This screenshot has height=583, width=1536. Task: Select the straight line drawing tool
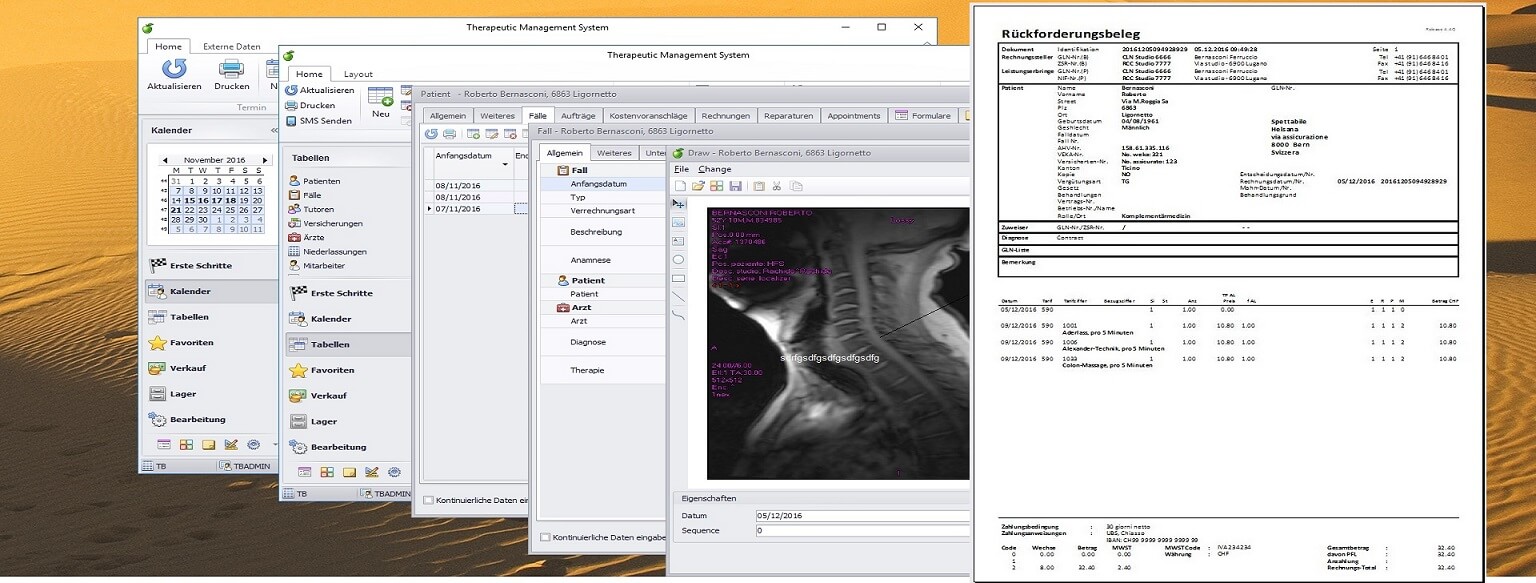pyautogui.click(x=679, y=297)
